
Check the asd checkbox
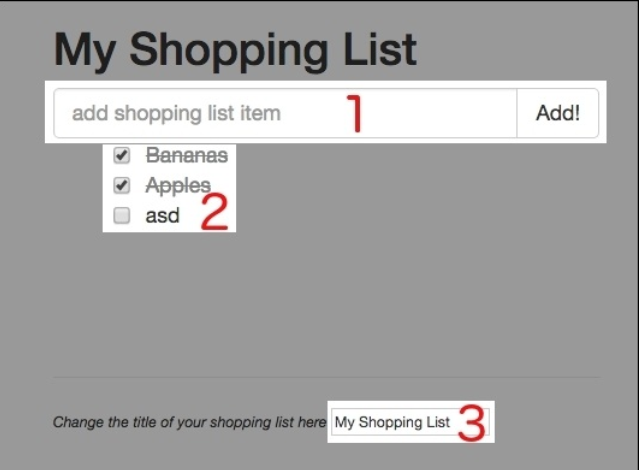point(122,216)
